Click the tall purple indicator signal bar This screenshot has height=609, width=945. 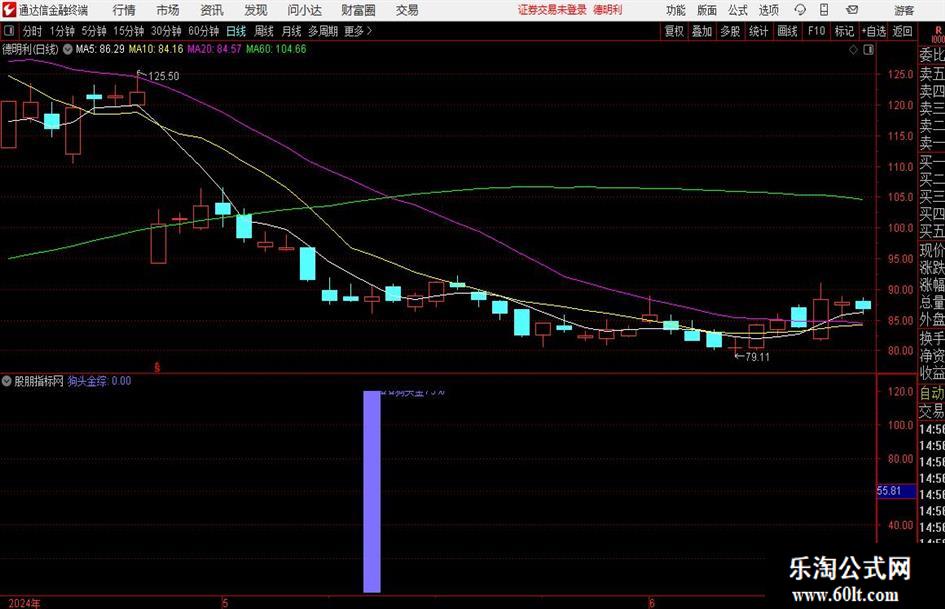point(372,491)
